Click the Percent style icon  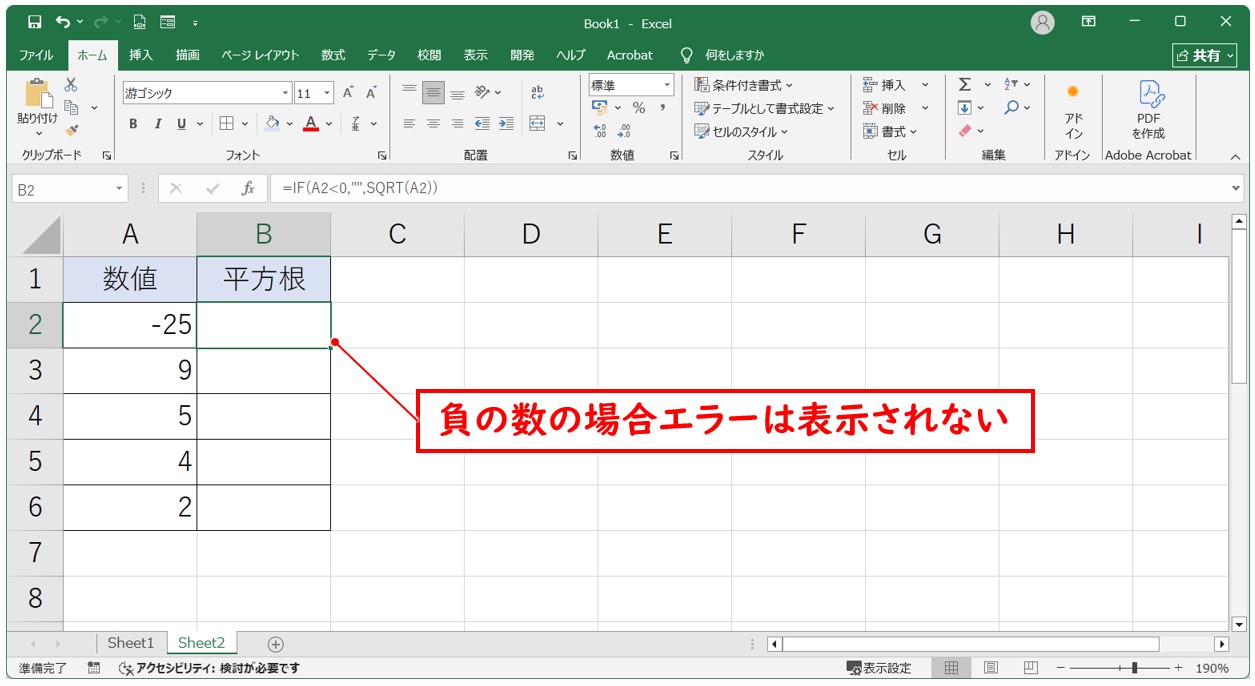639,108
